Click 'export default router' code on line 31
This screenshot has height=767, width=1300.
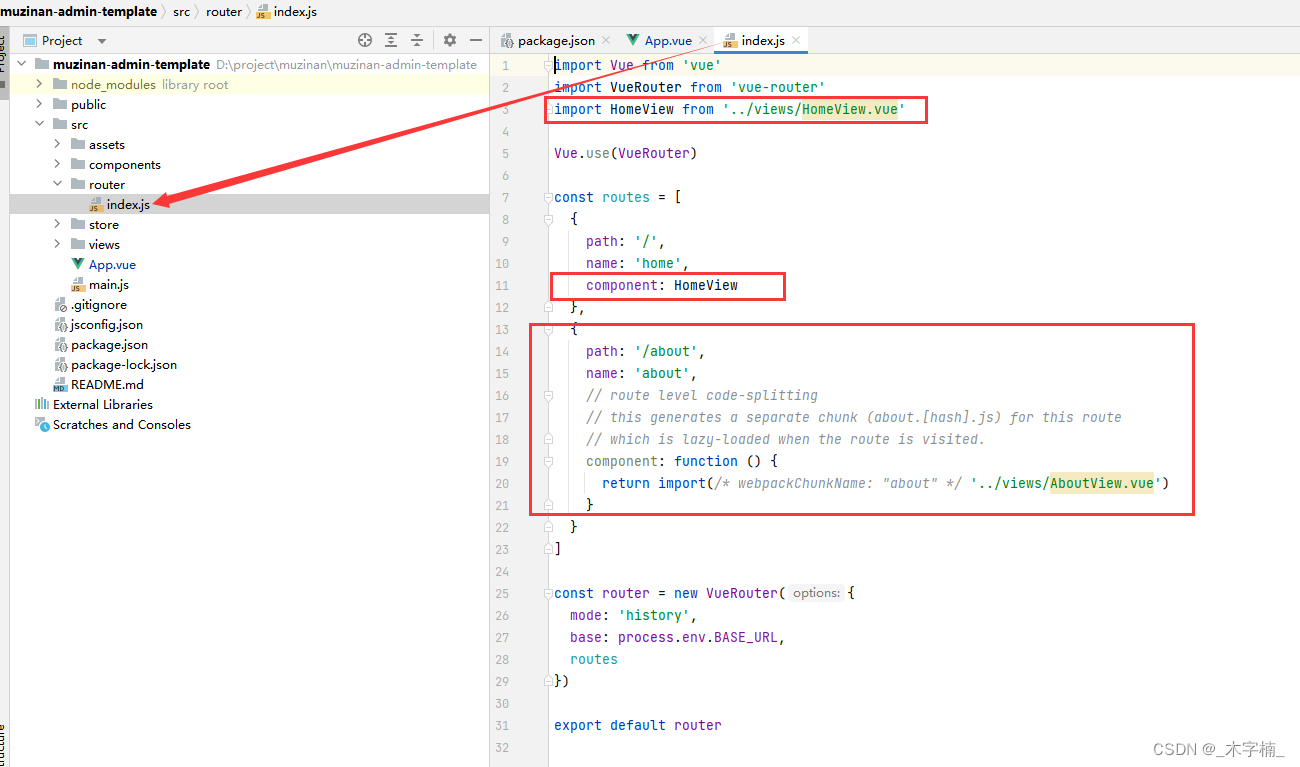pyautogui.click(x=637, y=725)
